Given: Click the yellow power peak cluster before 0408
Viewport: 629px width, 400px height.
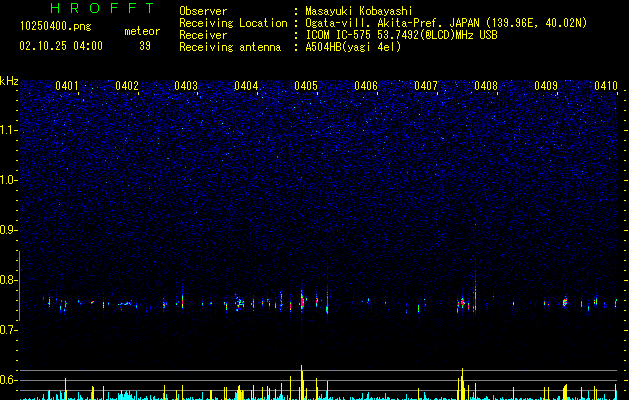Looking at the screenshot, I should click(462, 384).
